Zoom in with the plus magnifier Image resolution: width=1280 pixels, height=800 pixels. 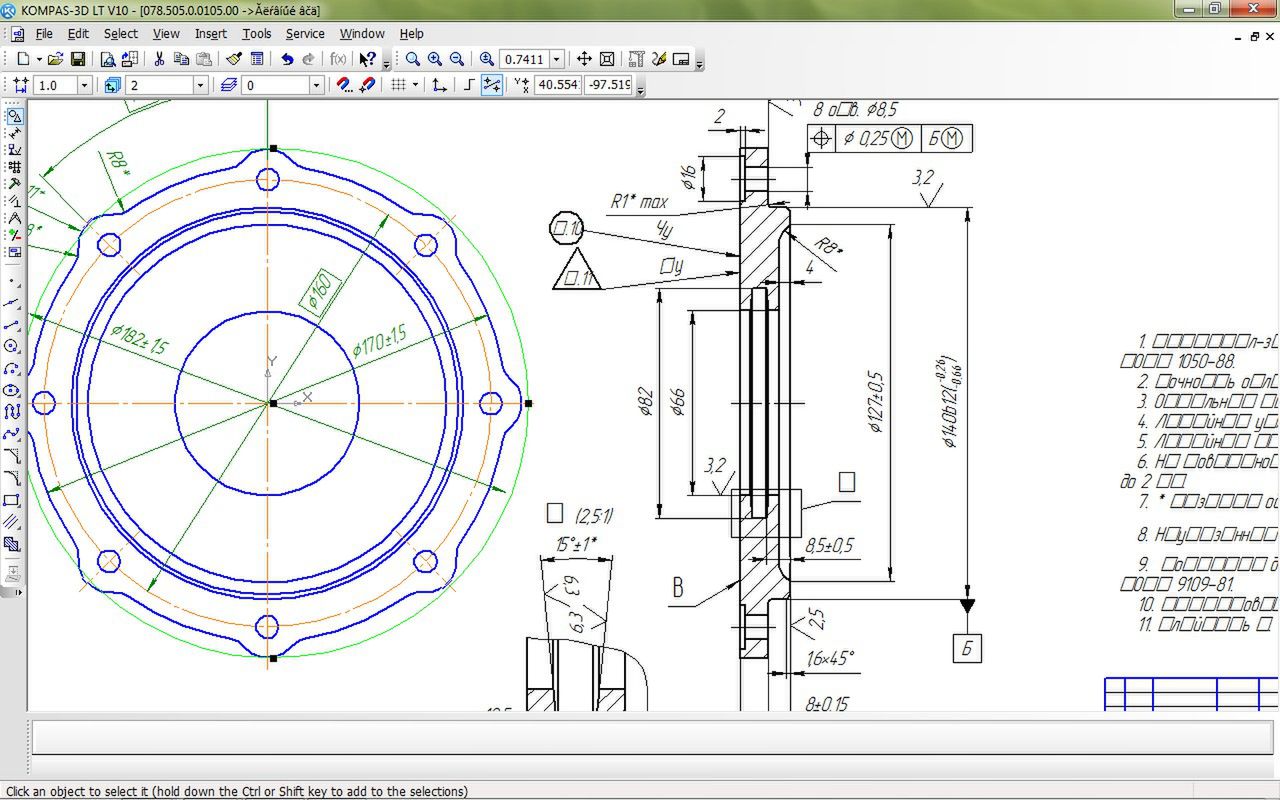pyautogui.click(x=435, y=59)
